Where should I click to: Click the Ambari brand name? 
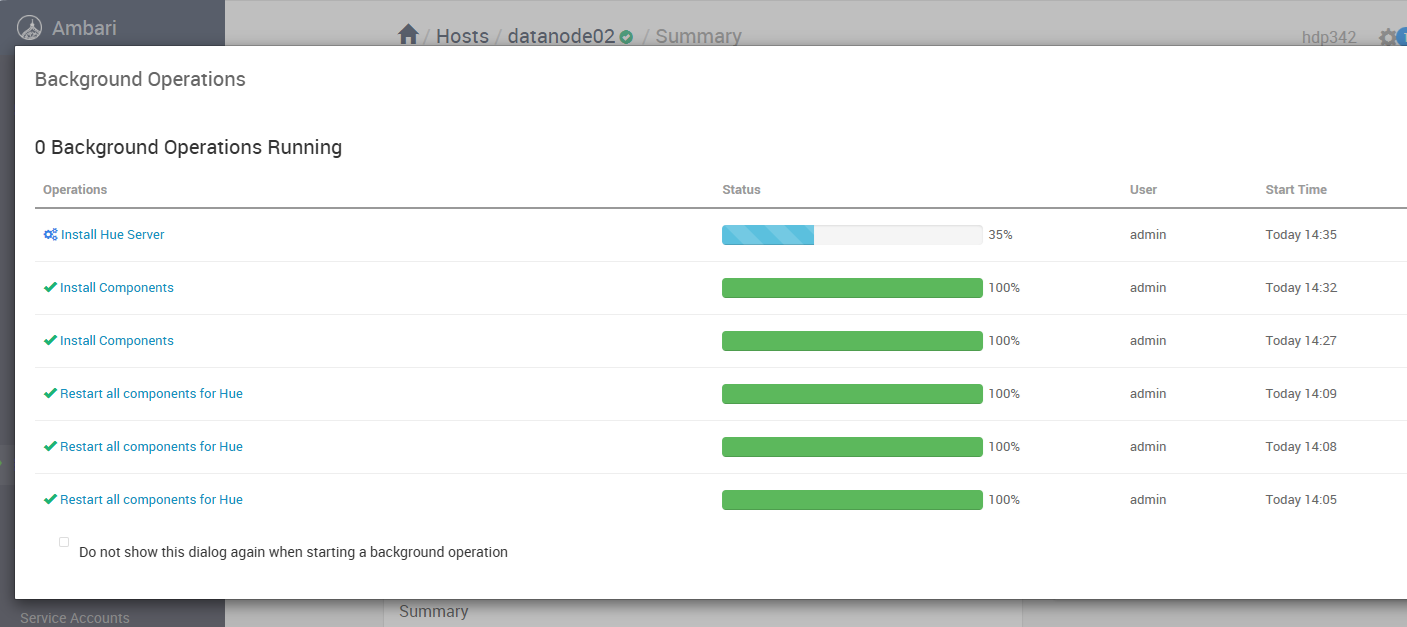pyautogui.click(x=84, y=28)
